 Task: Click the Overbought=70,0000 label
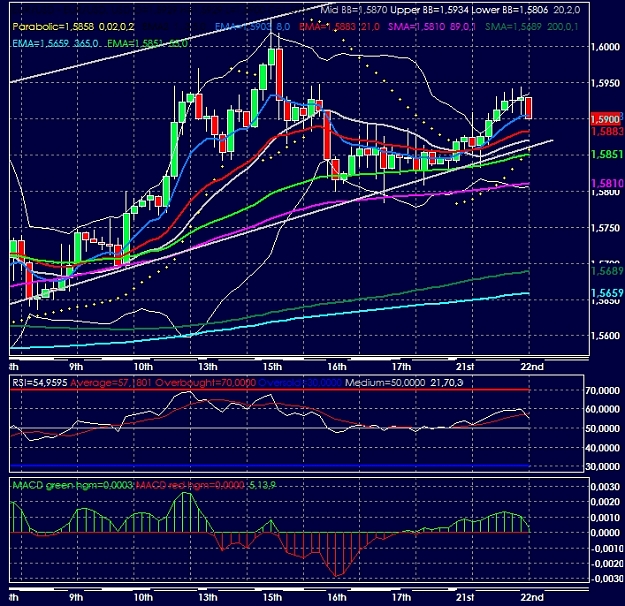coord(205,383)
